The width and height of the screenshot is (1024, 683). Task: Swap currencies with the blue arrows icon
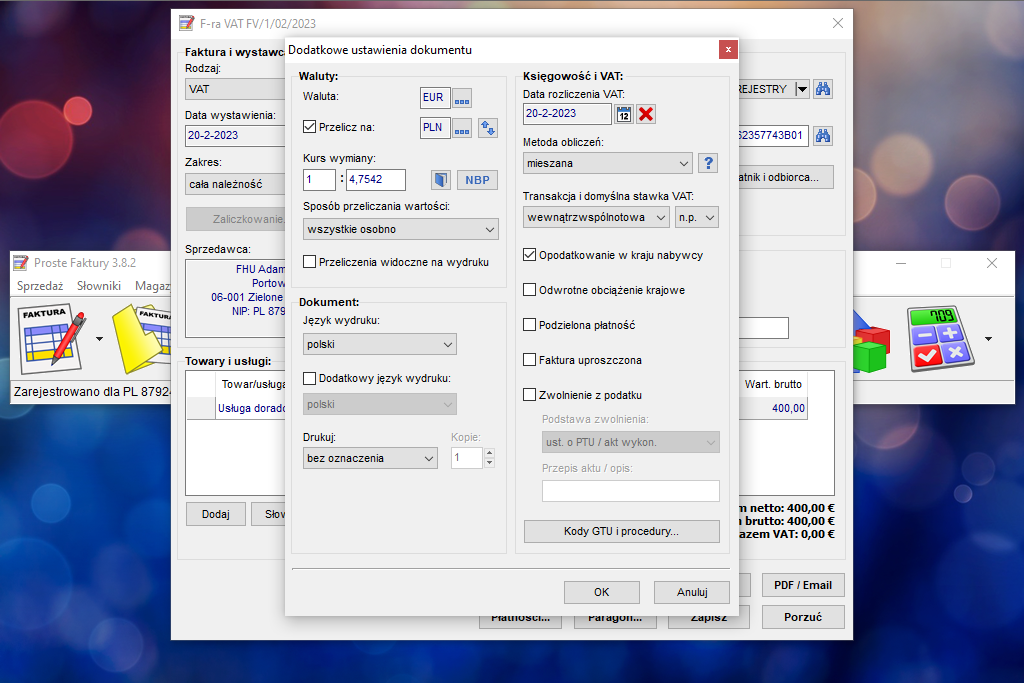pyautogui.click(x=488, y=128)
